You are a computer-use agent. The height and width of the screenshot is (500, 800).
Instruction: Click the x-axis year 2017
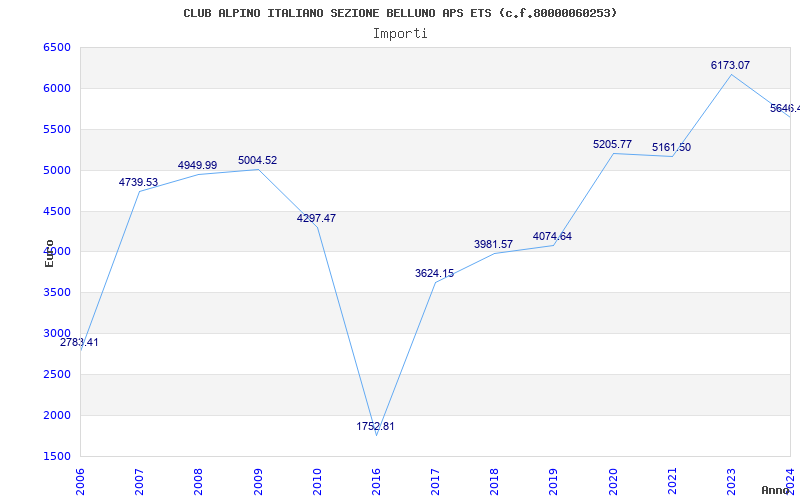click(x=435, y=481)
